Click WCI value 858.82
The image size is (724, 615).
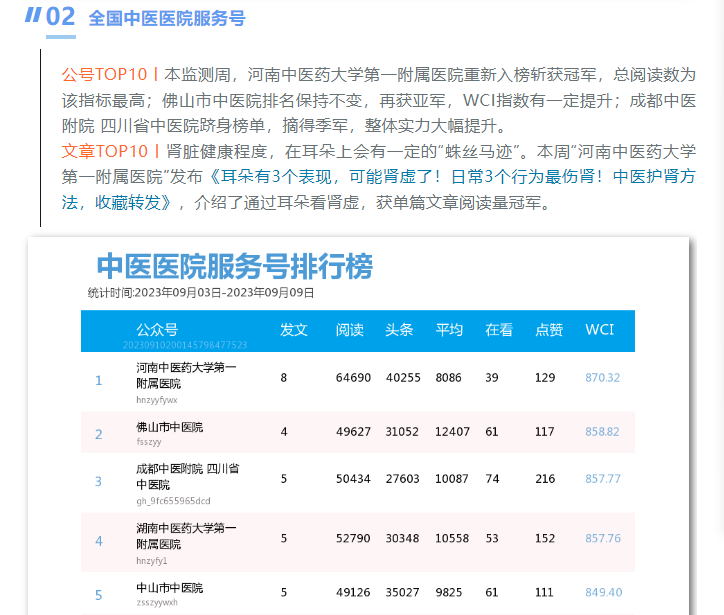tap(602, 432)
